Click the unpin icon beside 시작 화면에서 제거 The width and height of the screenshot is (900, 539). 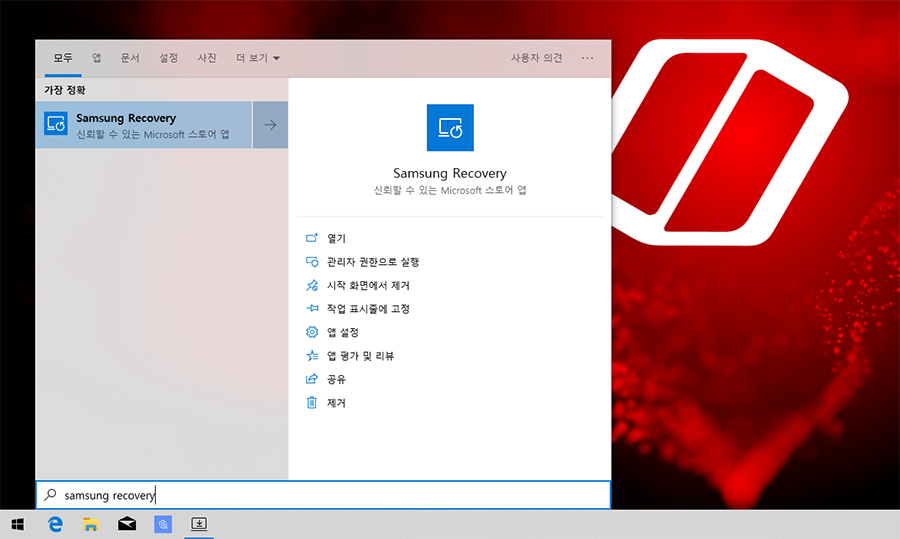pos(312,285)
